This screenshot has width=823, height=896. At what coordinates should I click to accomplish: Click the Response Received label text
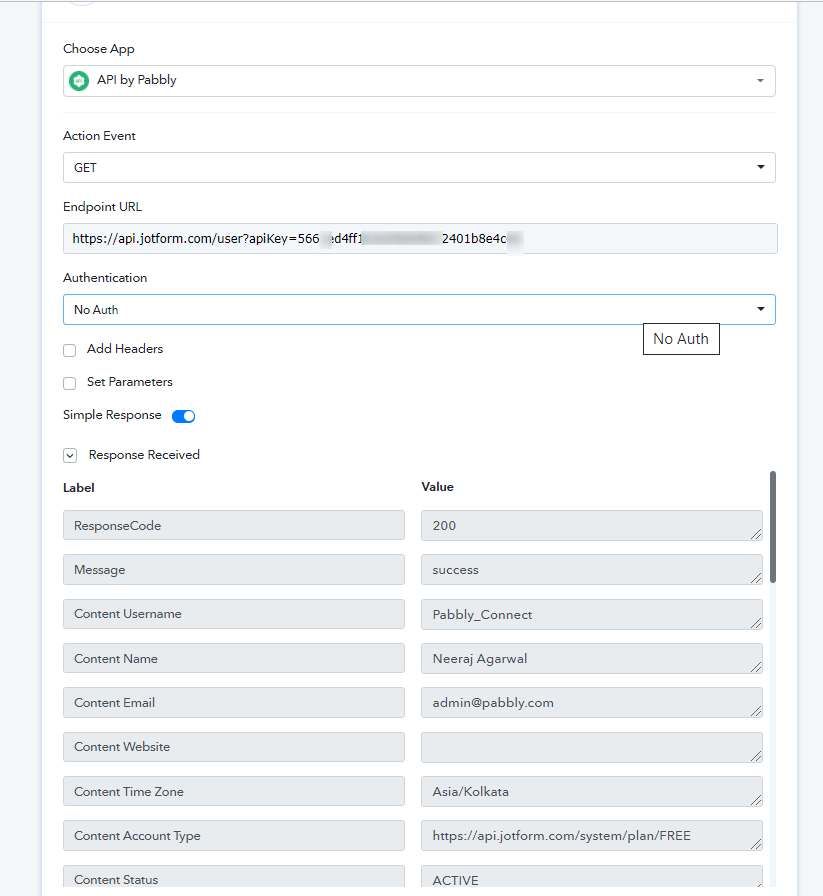144,455
